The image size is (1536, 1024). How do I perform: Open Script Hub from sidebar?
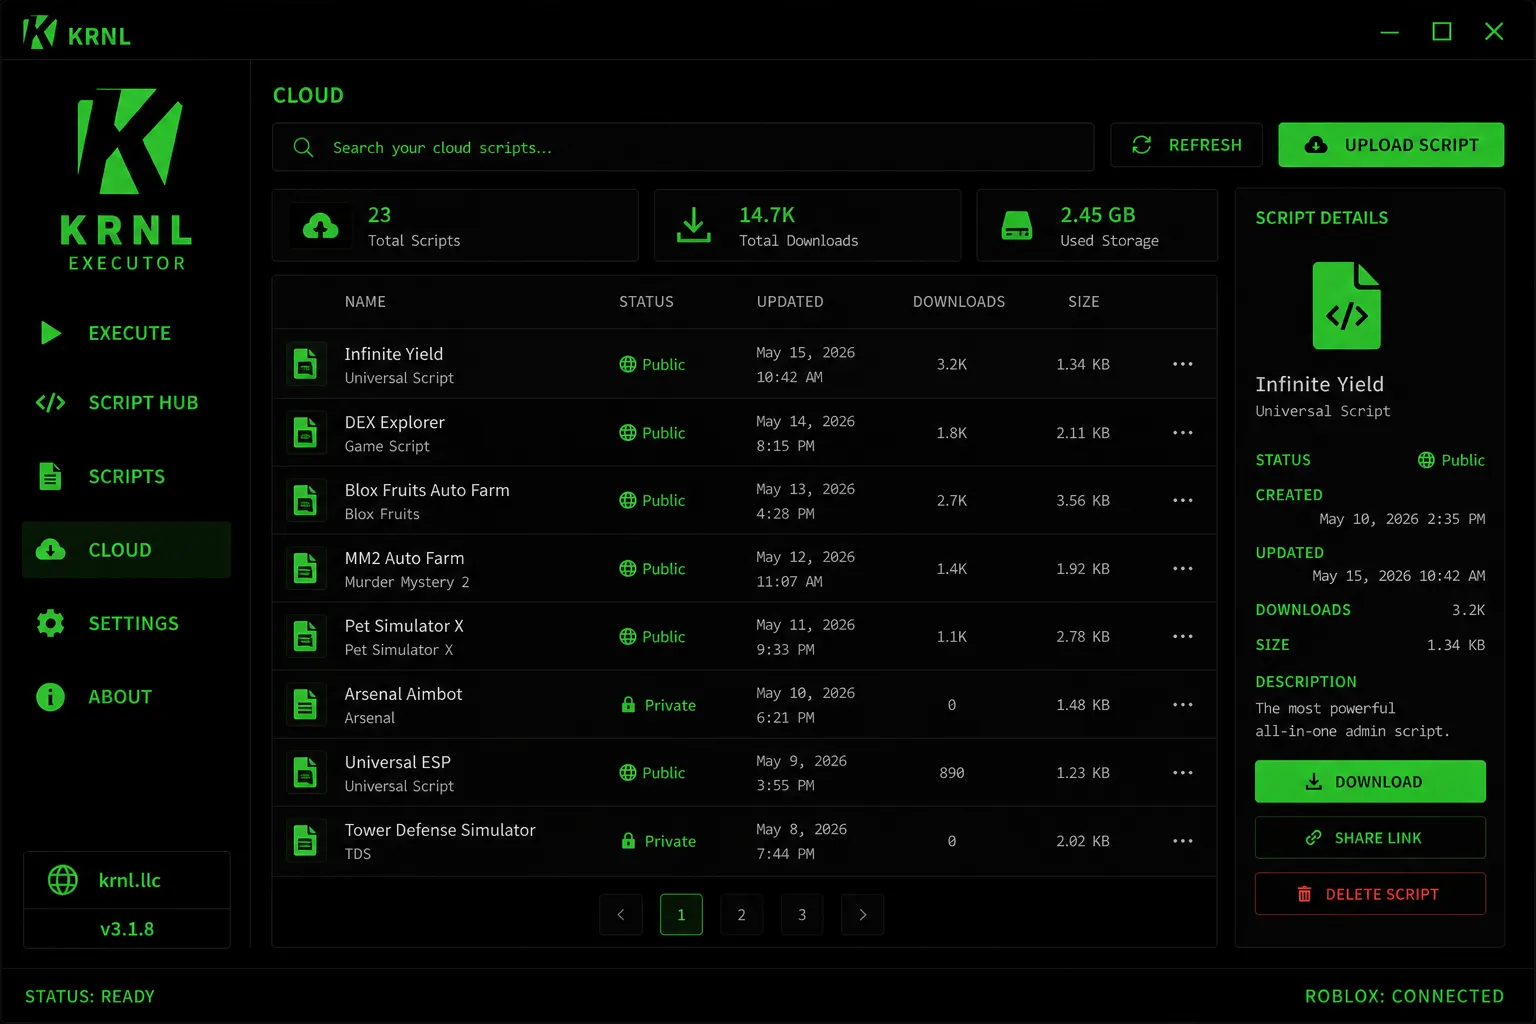126,403
